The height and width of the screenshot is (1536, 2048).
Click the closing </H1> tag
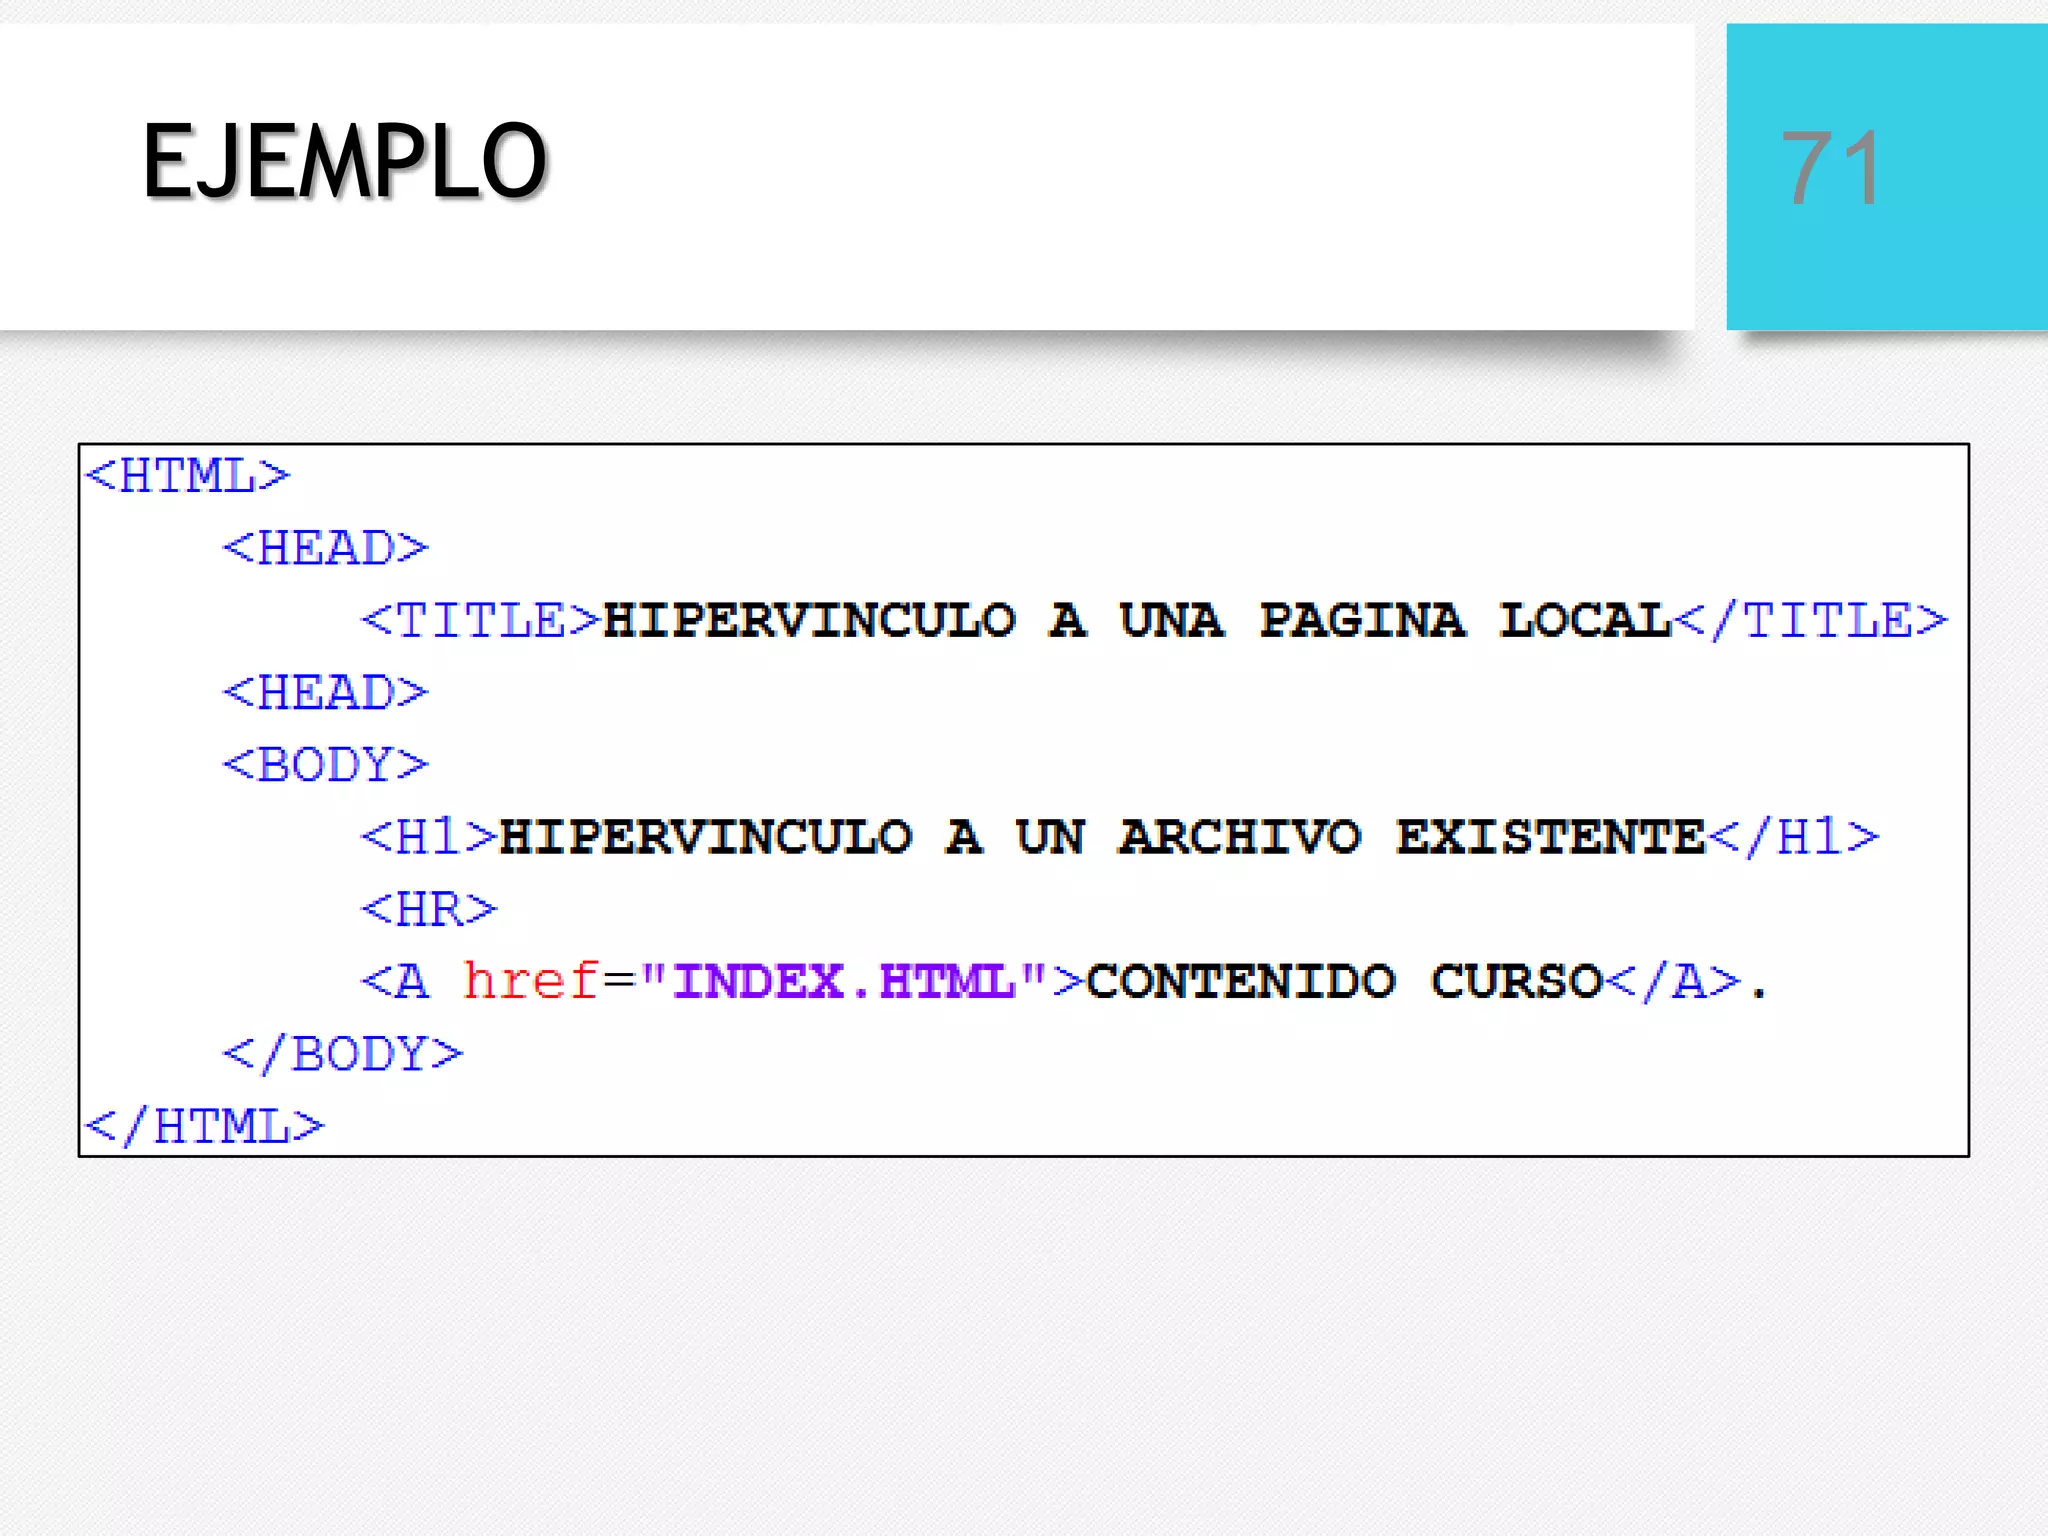coord(1794,837)
